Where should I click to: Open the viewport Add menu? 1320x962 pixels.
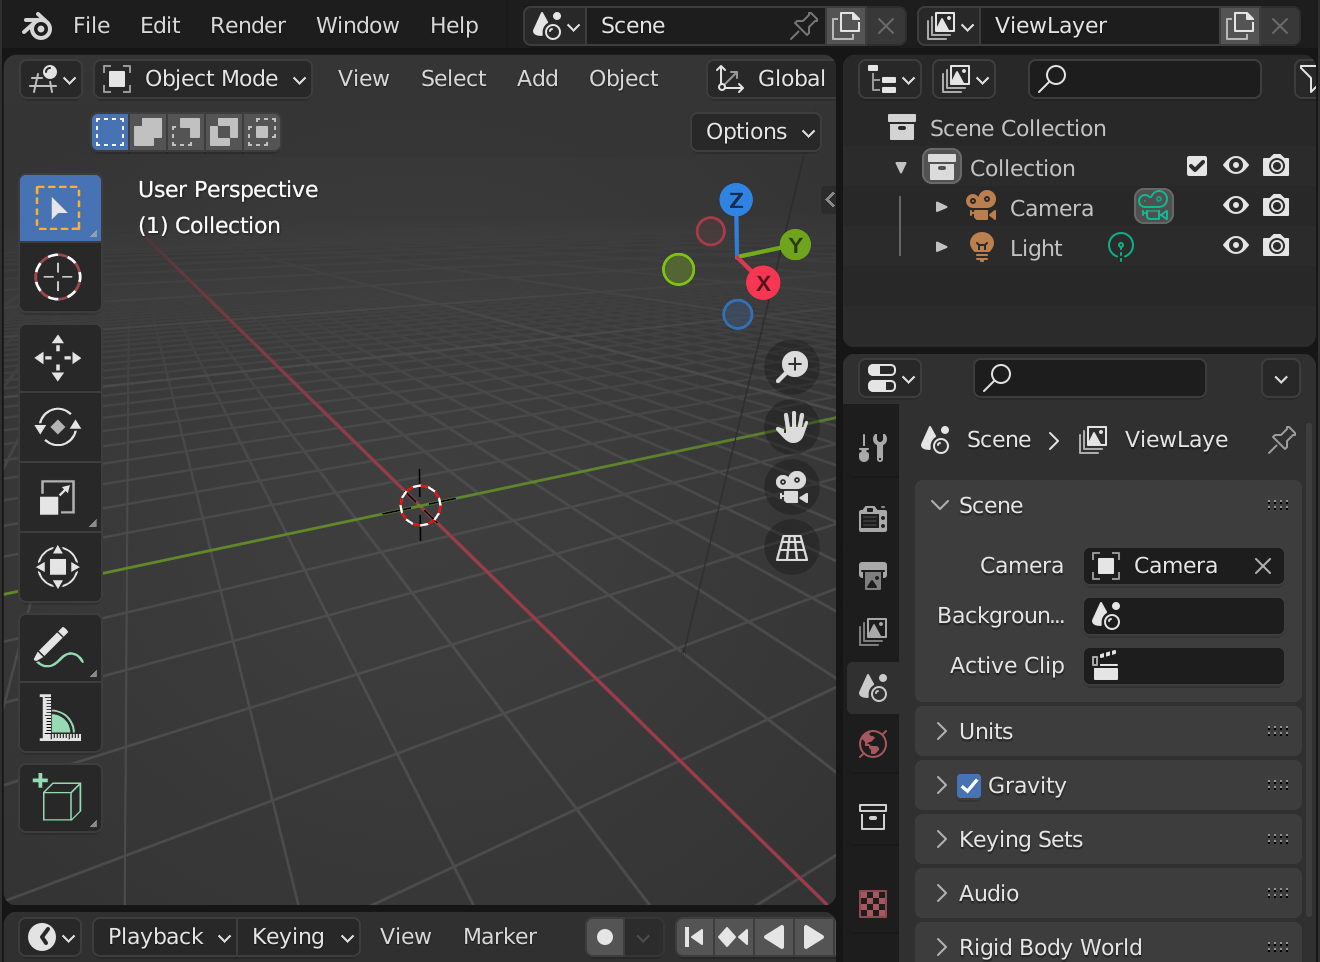537,79
